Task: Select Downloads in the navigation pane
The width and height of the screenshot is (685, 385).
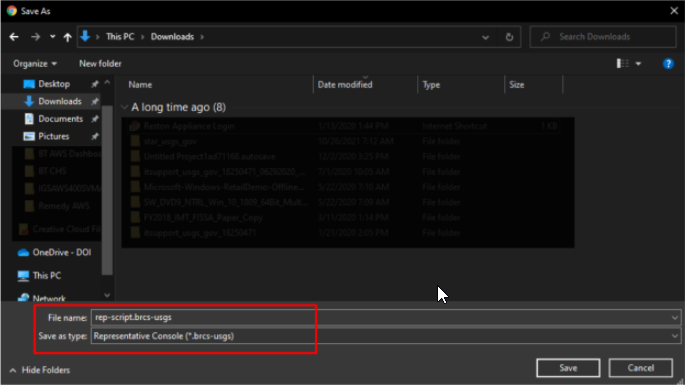Action: (x=60, y=101)
